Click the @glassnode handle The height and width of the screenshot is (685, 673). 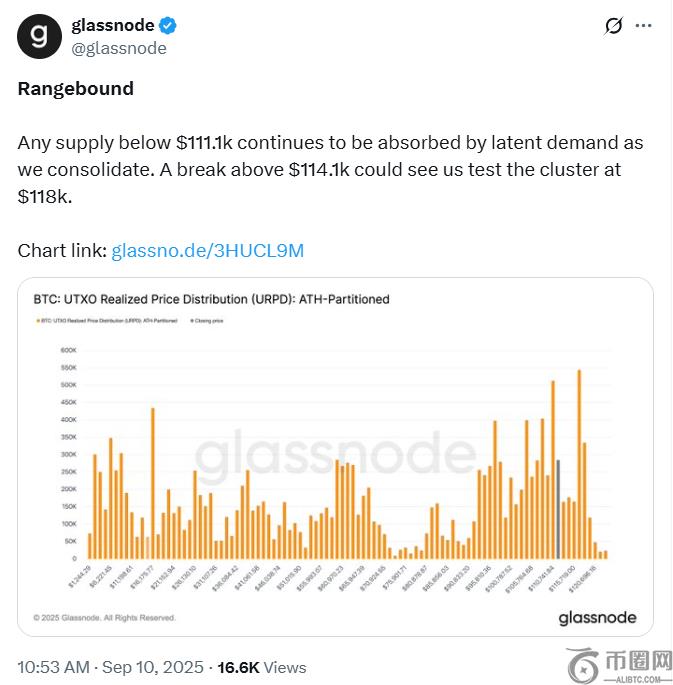[119, 48]
